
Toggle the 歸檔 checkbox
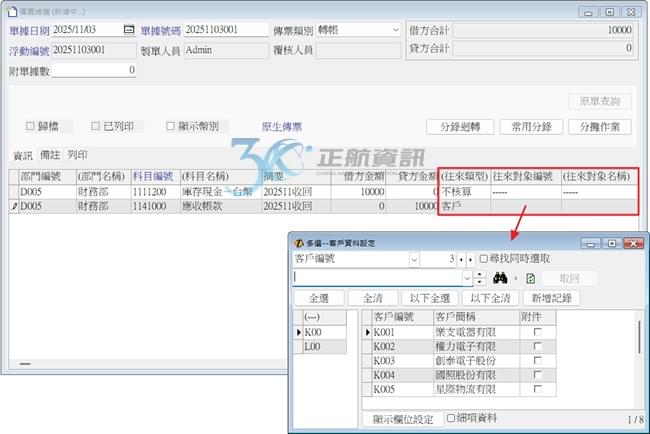pyautogui.click(x=30, y=126)
